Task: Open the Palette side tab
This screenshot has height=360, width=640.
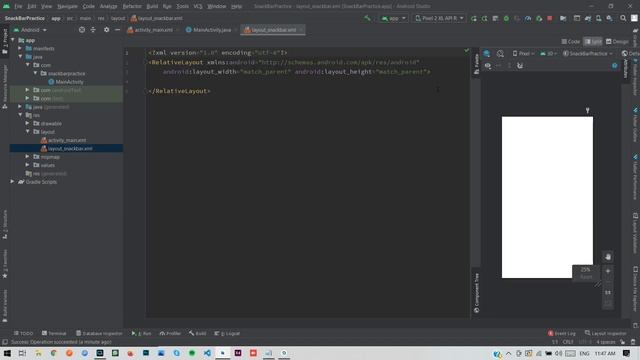Action: point(476,64)
